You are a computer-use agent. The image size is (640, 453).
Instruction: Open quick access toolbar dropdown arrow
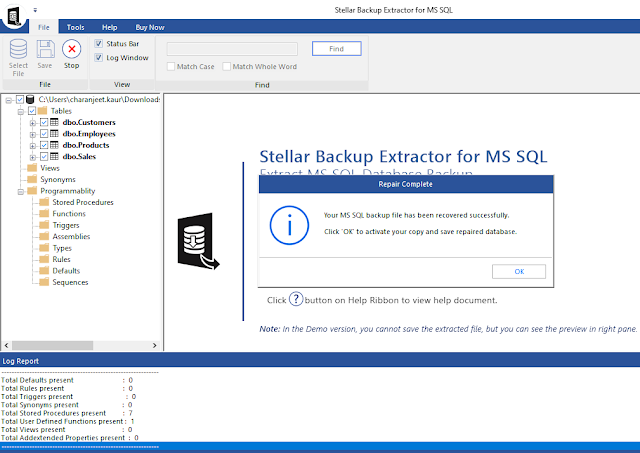point(35,10)
